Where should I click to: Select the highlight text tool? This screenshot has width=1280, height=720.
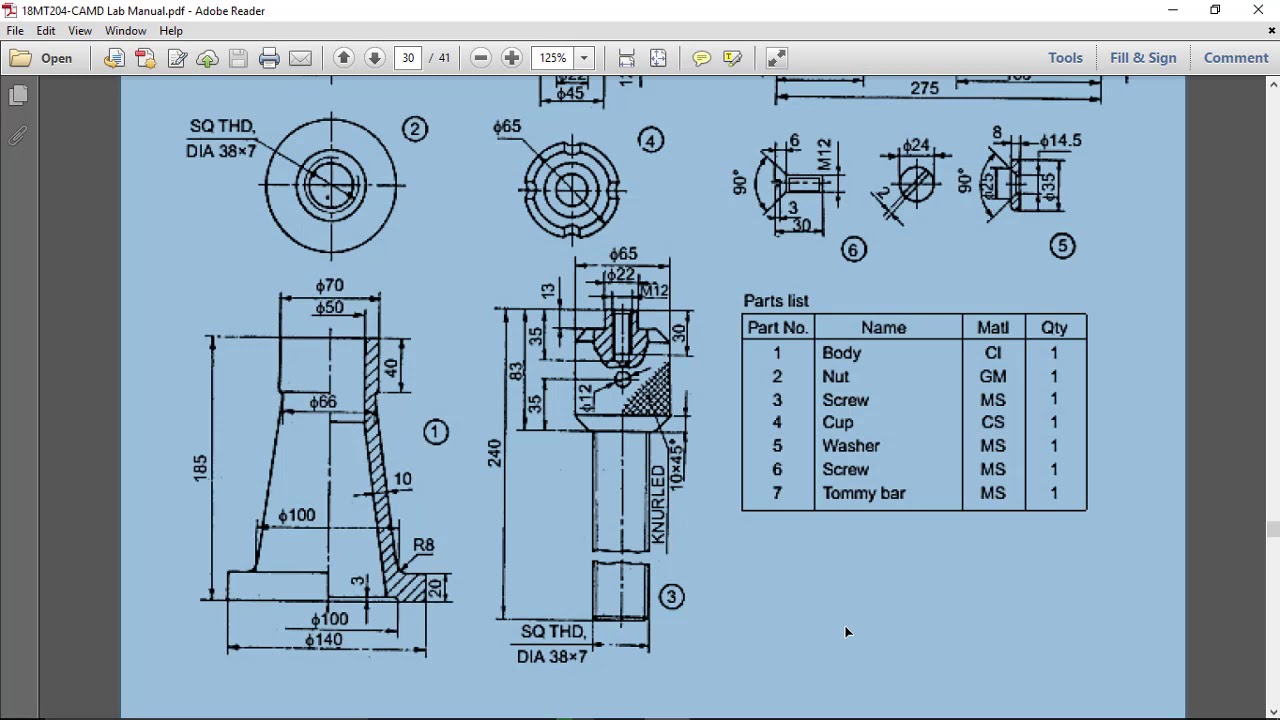coord(733,58)
